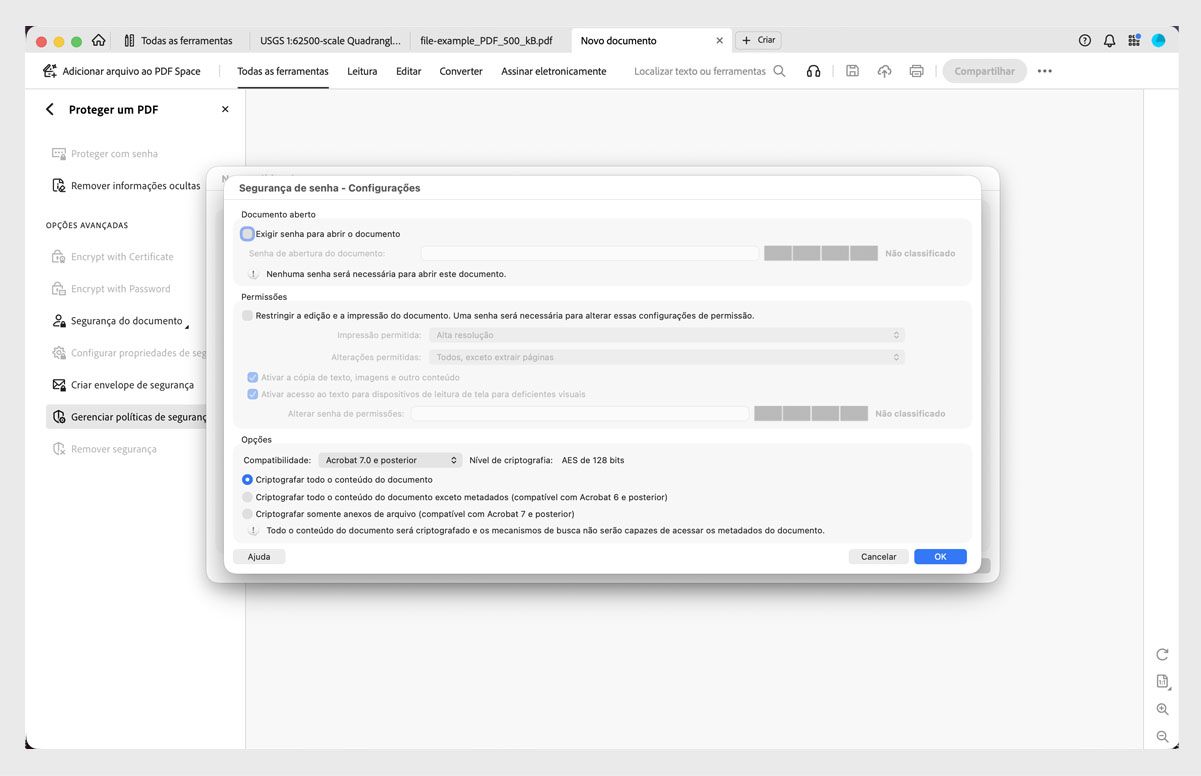Click the save disk icon
Viewport: 1201px width, 776px height.
point(852,71)
